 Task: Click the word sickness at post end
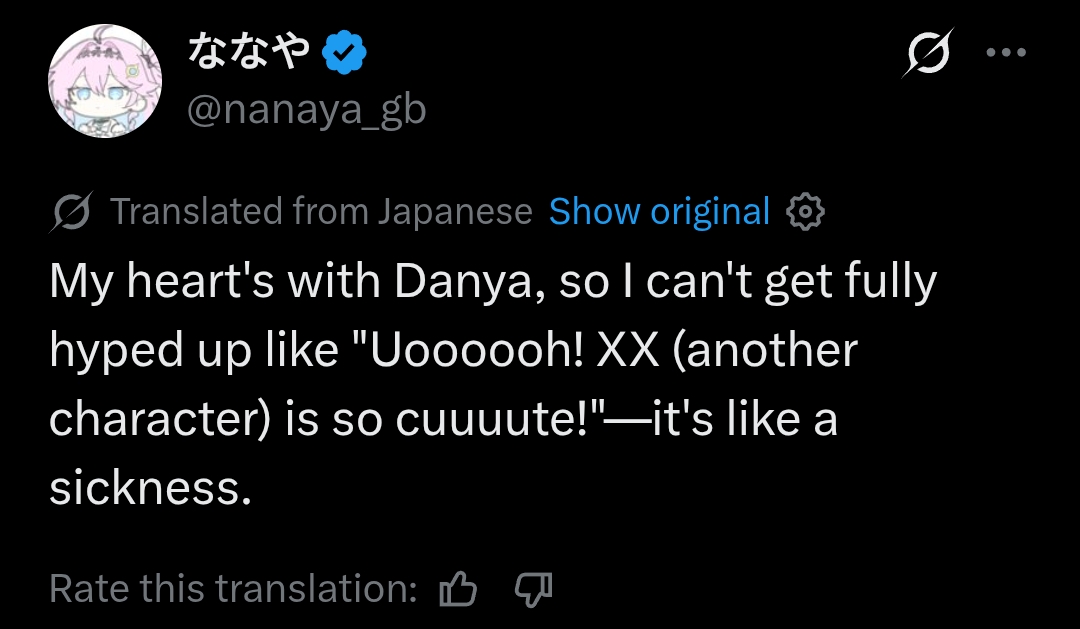[x=150, y=488]
